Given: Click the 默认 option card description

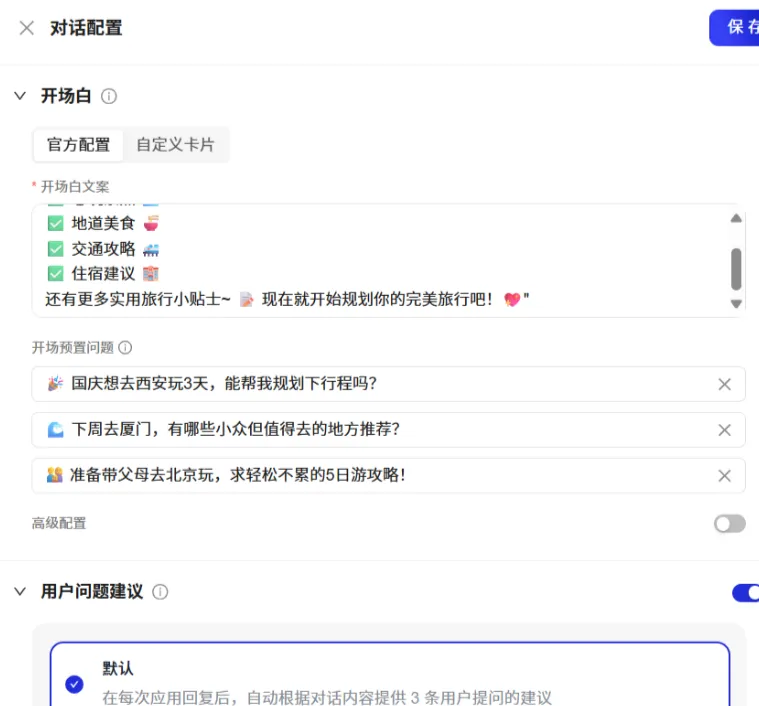Looking at the screenshot, I should pyautogui.click(x=327, y=698).
